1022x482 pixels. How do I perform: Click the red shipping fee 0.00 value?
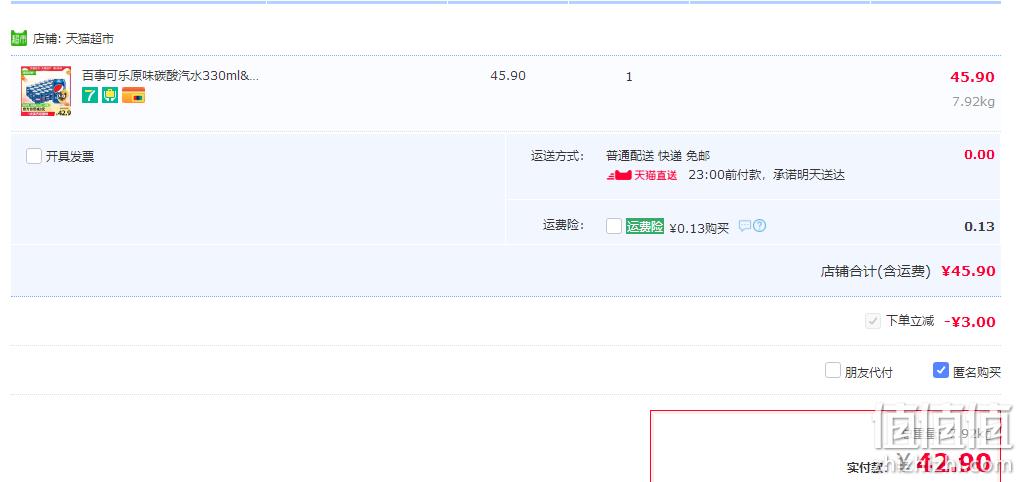tap(979, 154)
